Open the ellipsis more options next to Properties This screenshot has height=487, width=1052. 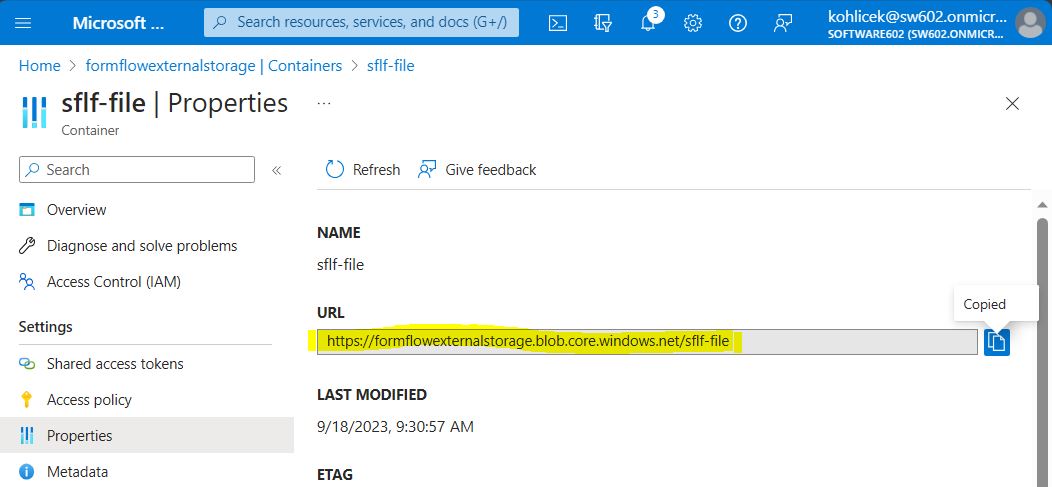coord(323,103)
